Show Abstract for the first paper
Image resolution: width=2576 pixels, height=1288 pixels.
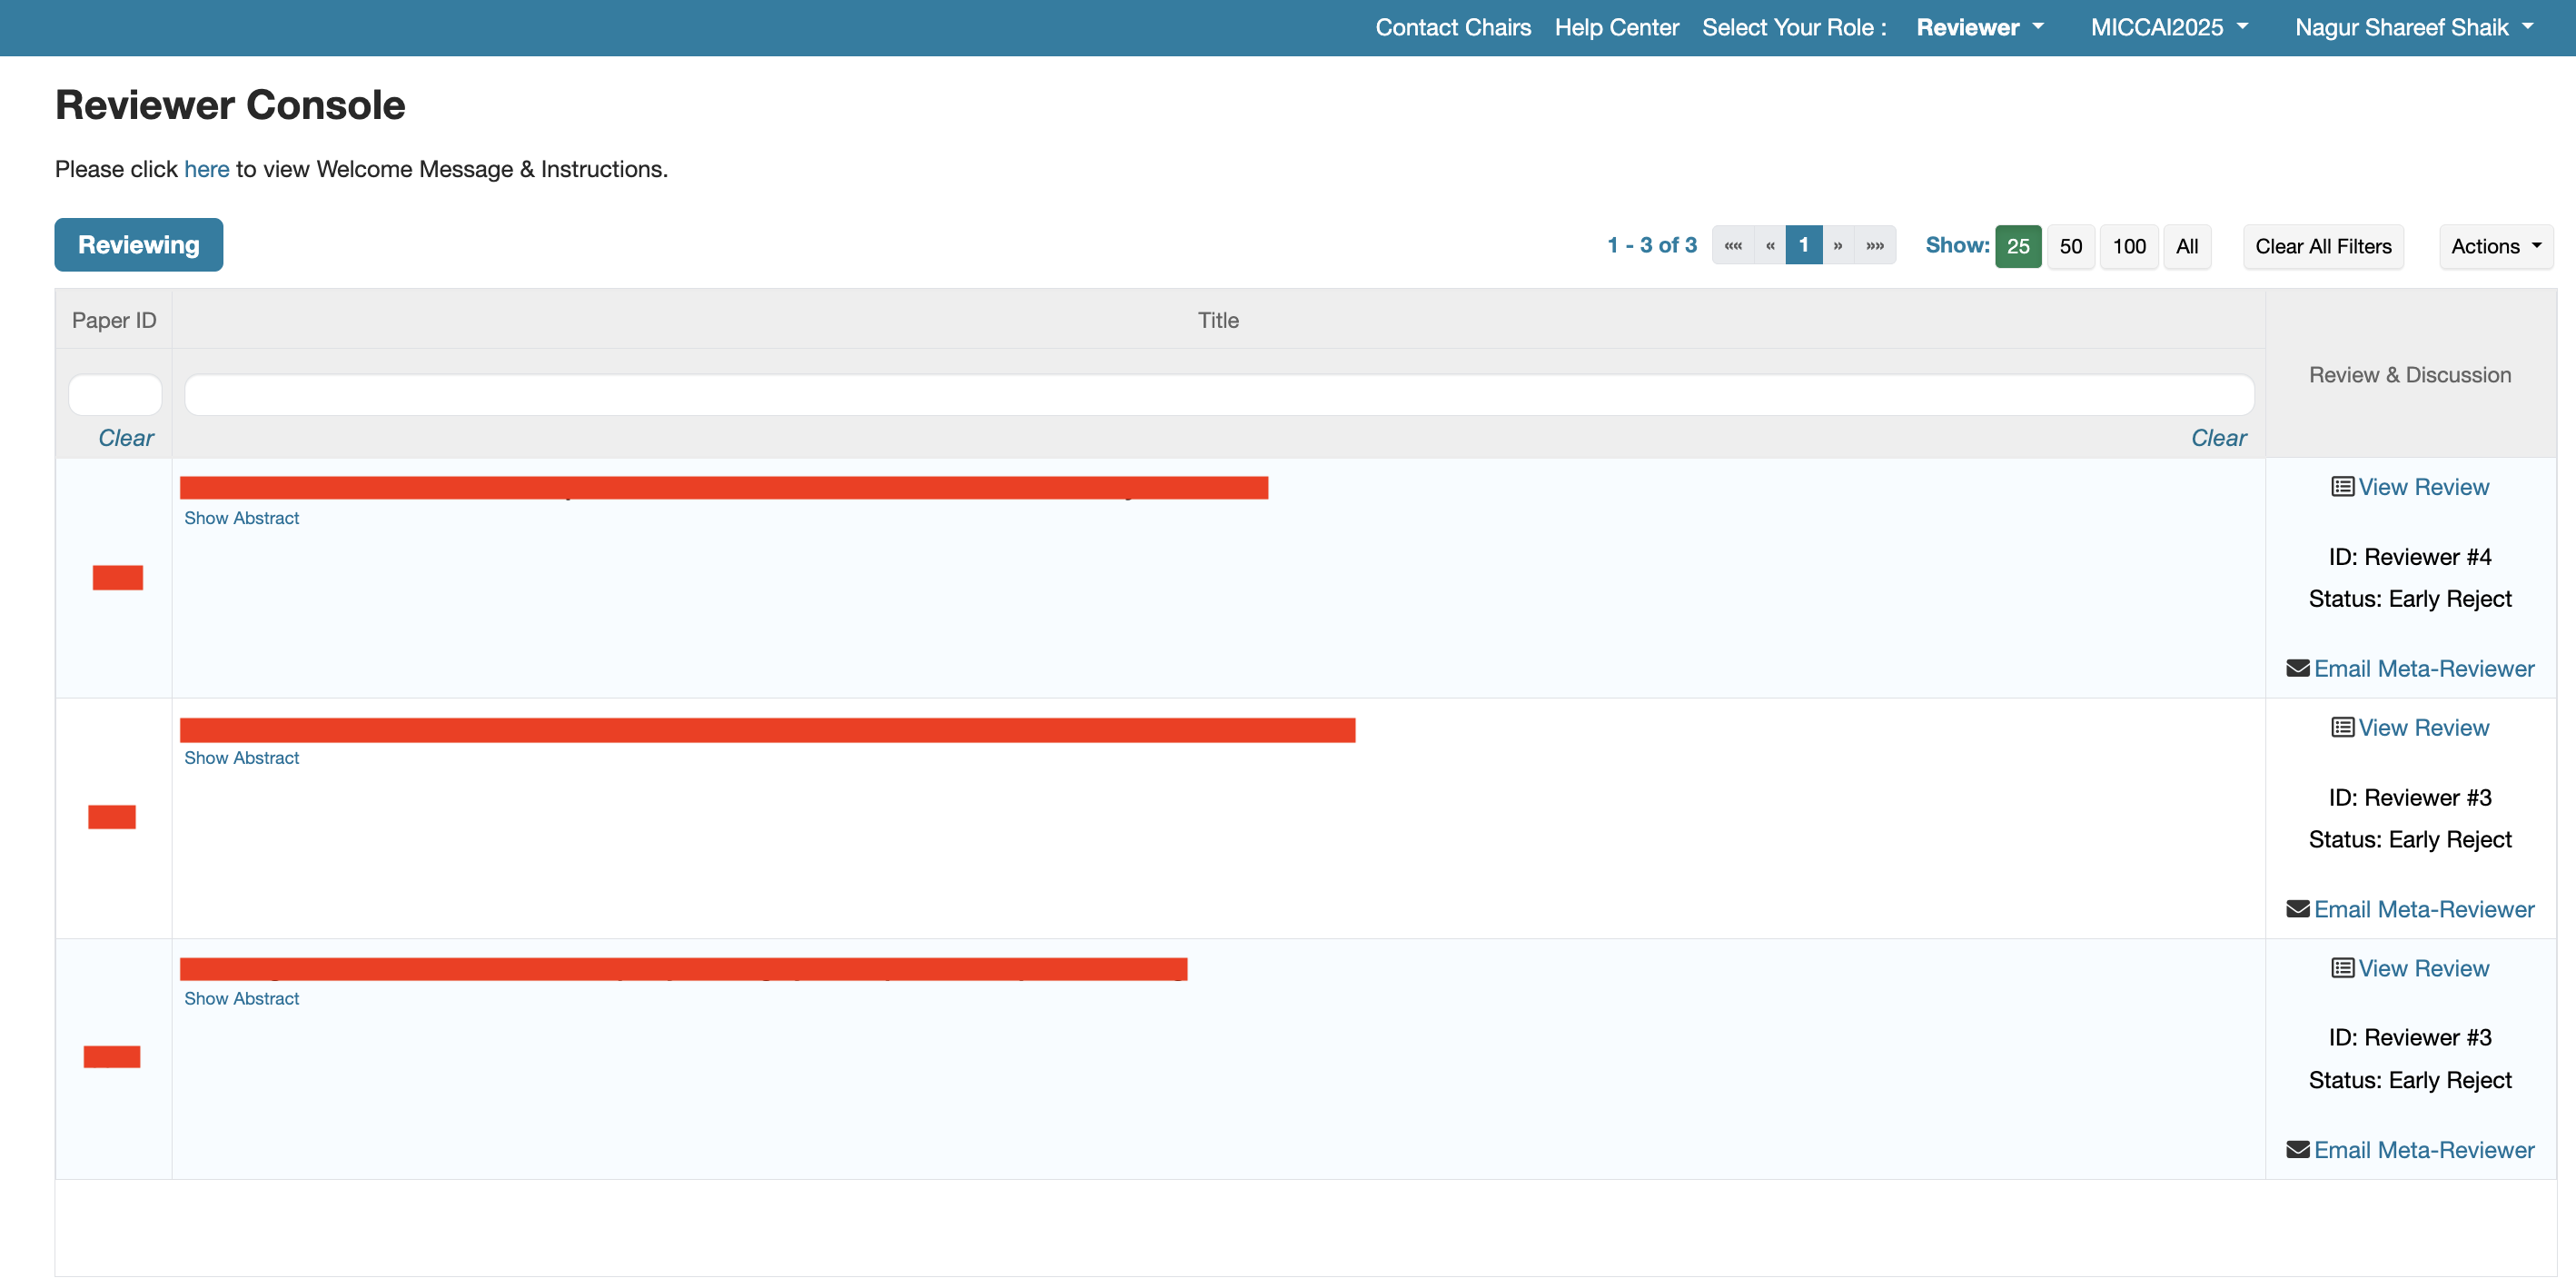pos(241,518)
